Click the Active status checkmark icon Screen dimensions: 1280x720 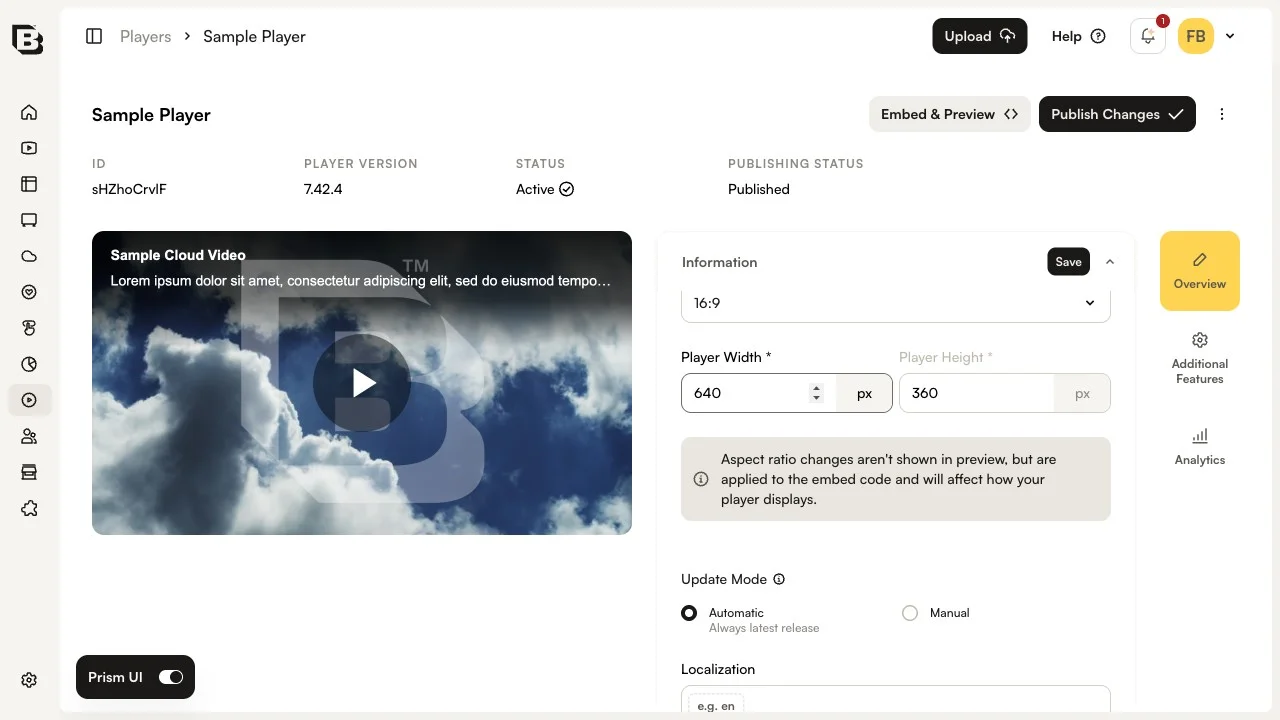[x=567, y=189]
